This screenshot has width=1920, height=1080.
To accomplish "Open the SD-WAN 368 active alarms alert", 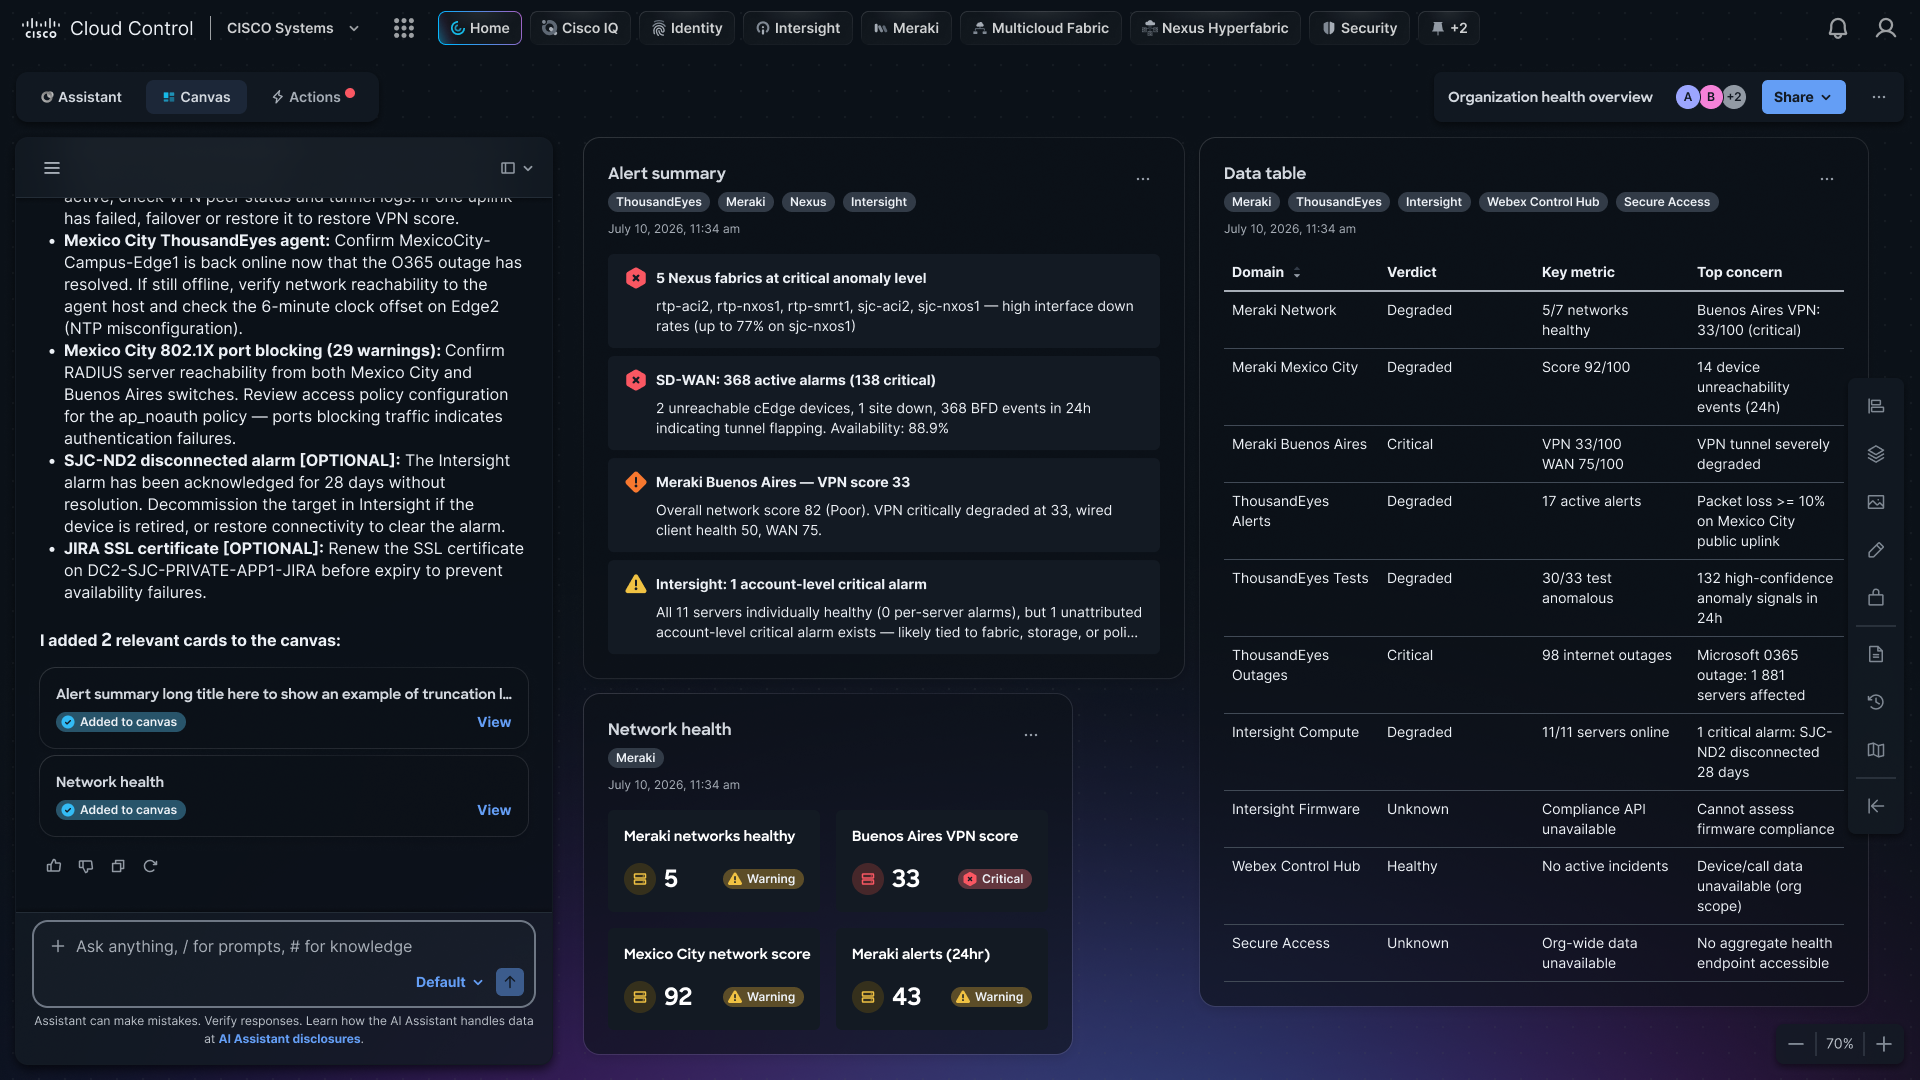I will point(884,403).
